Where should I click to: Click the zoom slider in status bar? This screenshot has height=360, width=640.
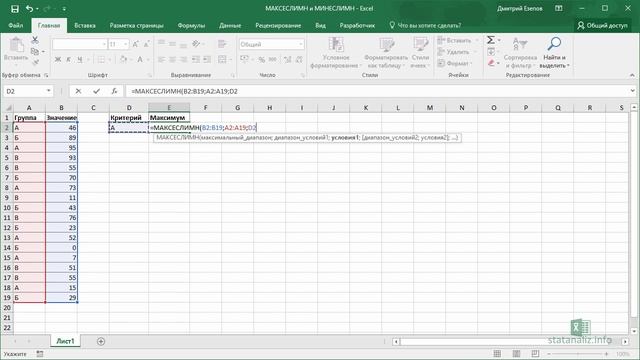(577, 354)
